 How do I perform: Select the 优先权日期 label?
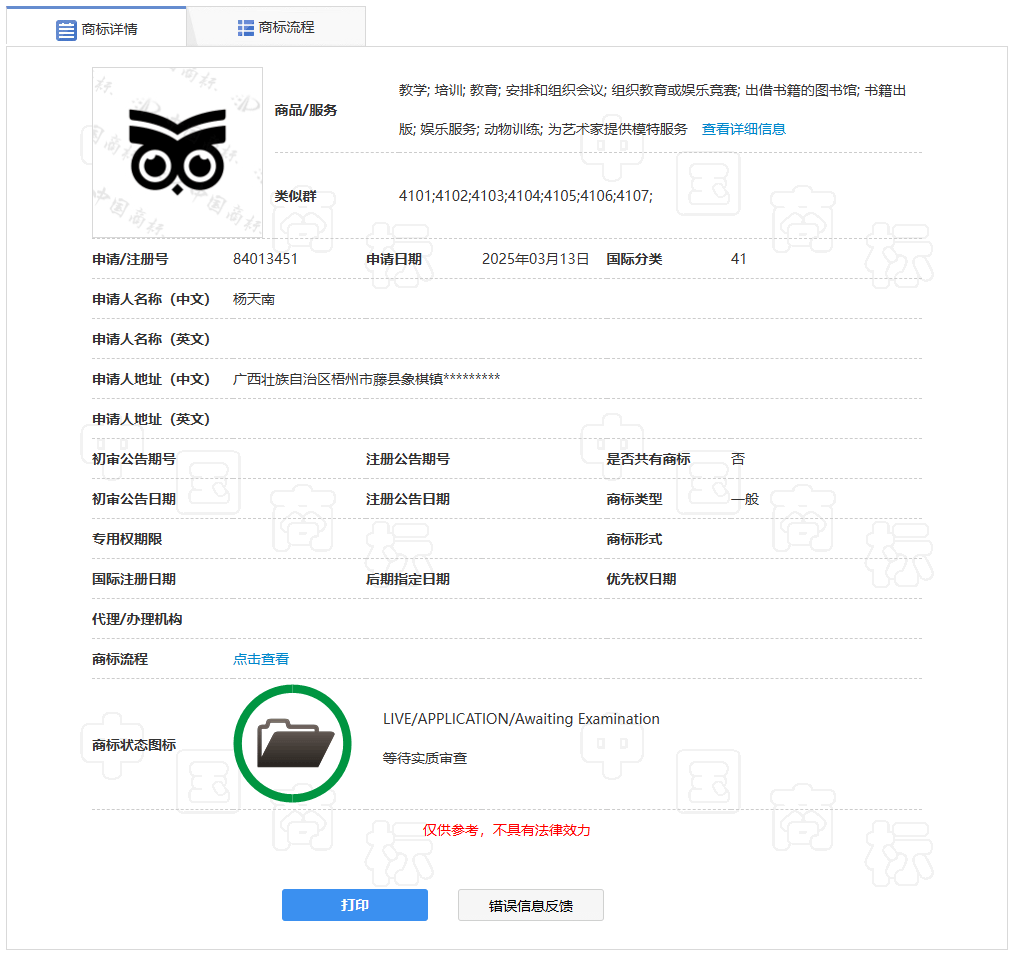click(x=641, y=580)
